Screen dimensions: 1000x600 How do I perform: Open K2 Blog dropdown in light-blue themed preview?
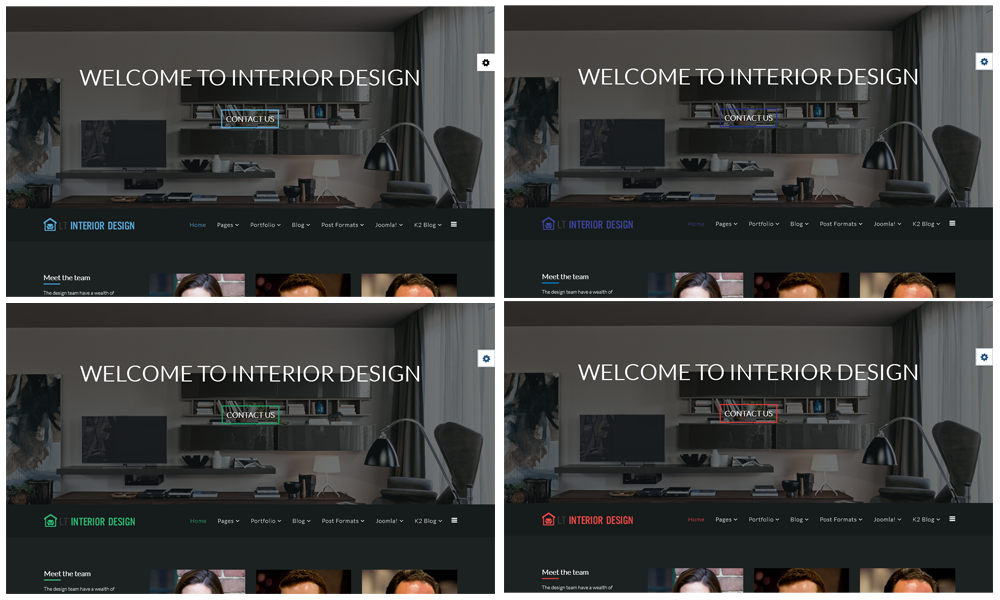[x=428, y=224]
